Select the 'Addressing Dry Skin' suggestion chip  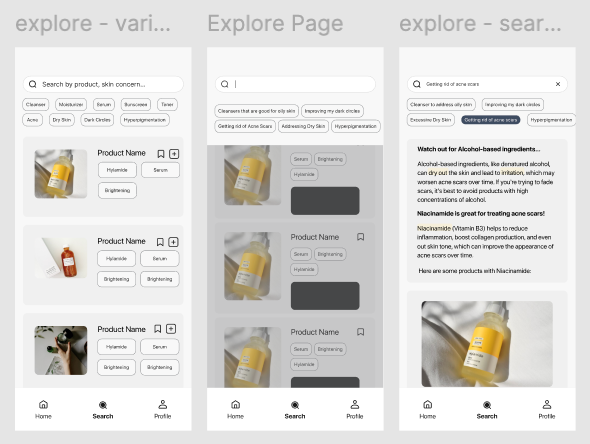303,126
